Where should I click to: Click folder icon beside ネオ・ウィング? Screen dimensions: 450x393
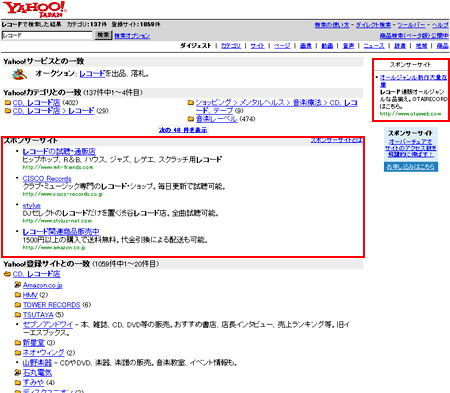click(x=18, y=353)
